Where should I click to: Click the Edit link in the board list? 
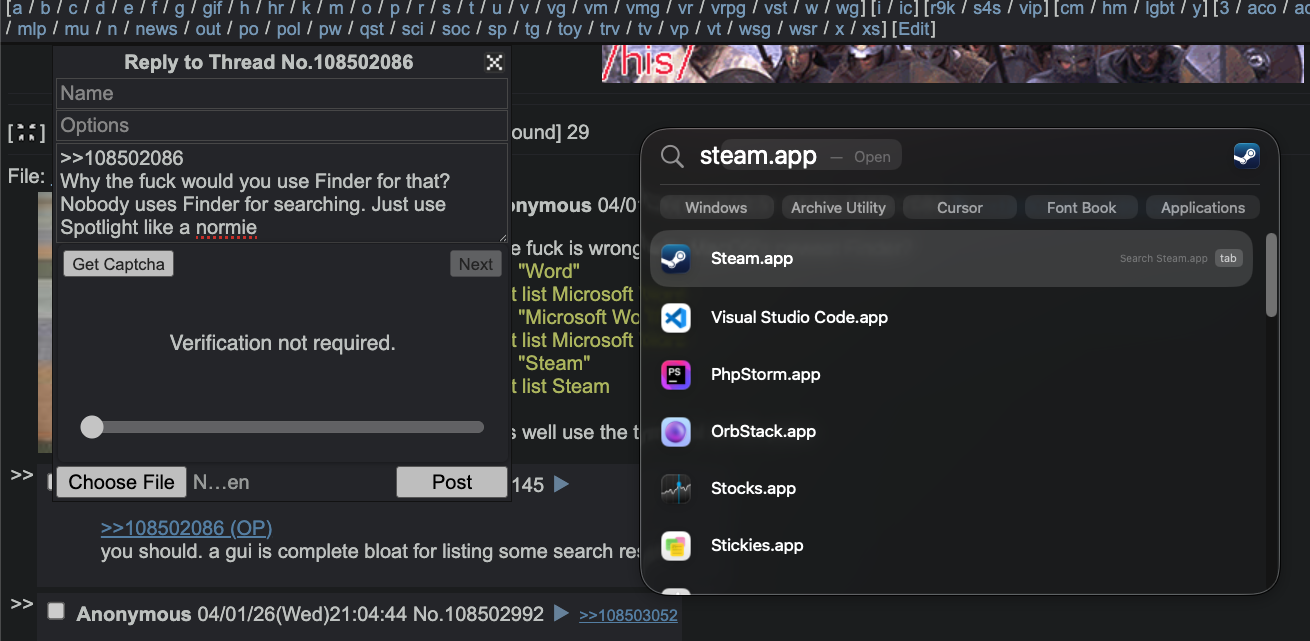pyautogui.click(x=914, y=29)
